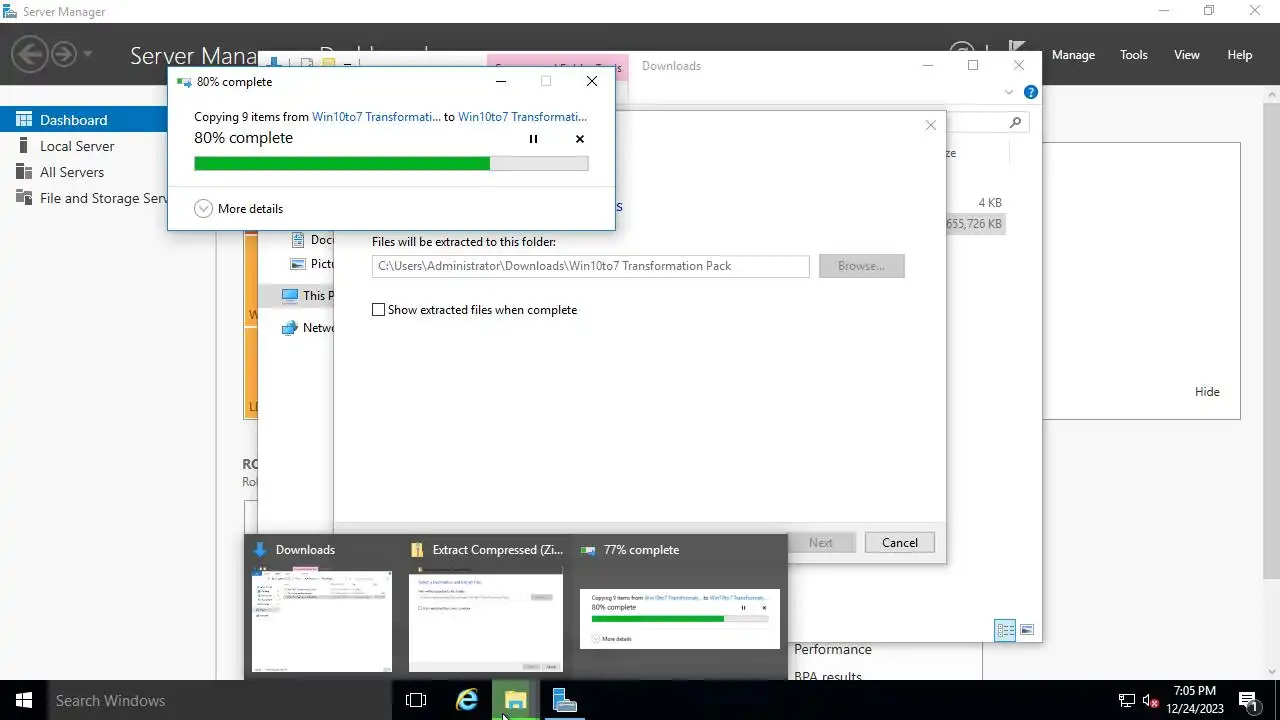The width and height of the screenshot is (1280, 720).
Task: Open All Servers in Server Manager
Action: click(x=72, y=172)
